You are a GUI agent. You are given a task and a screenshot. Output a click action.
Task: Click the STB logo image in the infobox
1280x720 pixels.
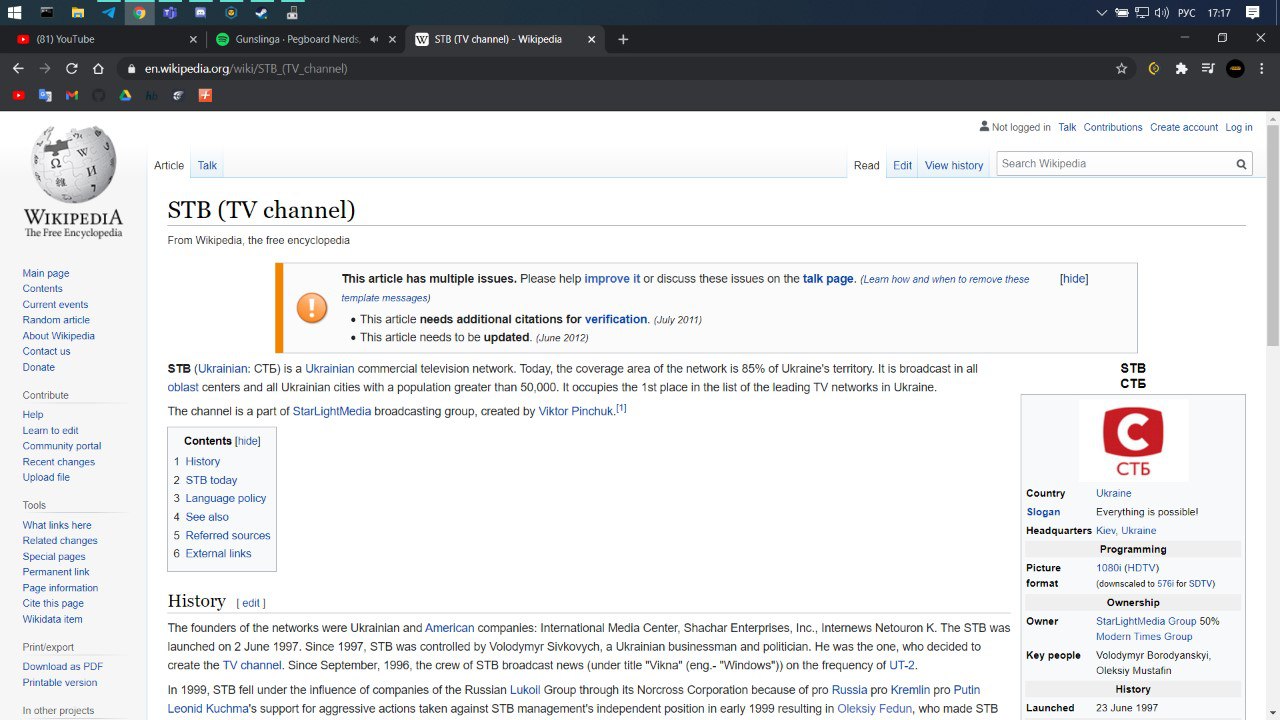[x=1133, y=440]
